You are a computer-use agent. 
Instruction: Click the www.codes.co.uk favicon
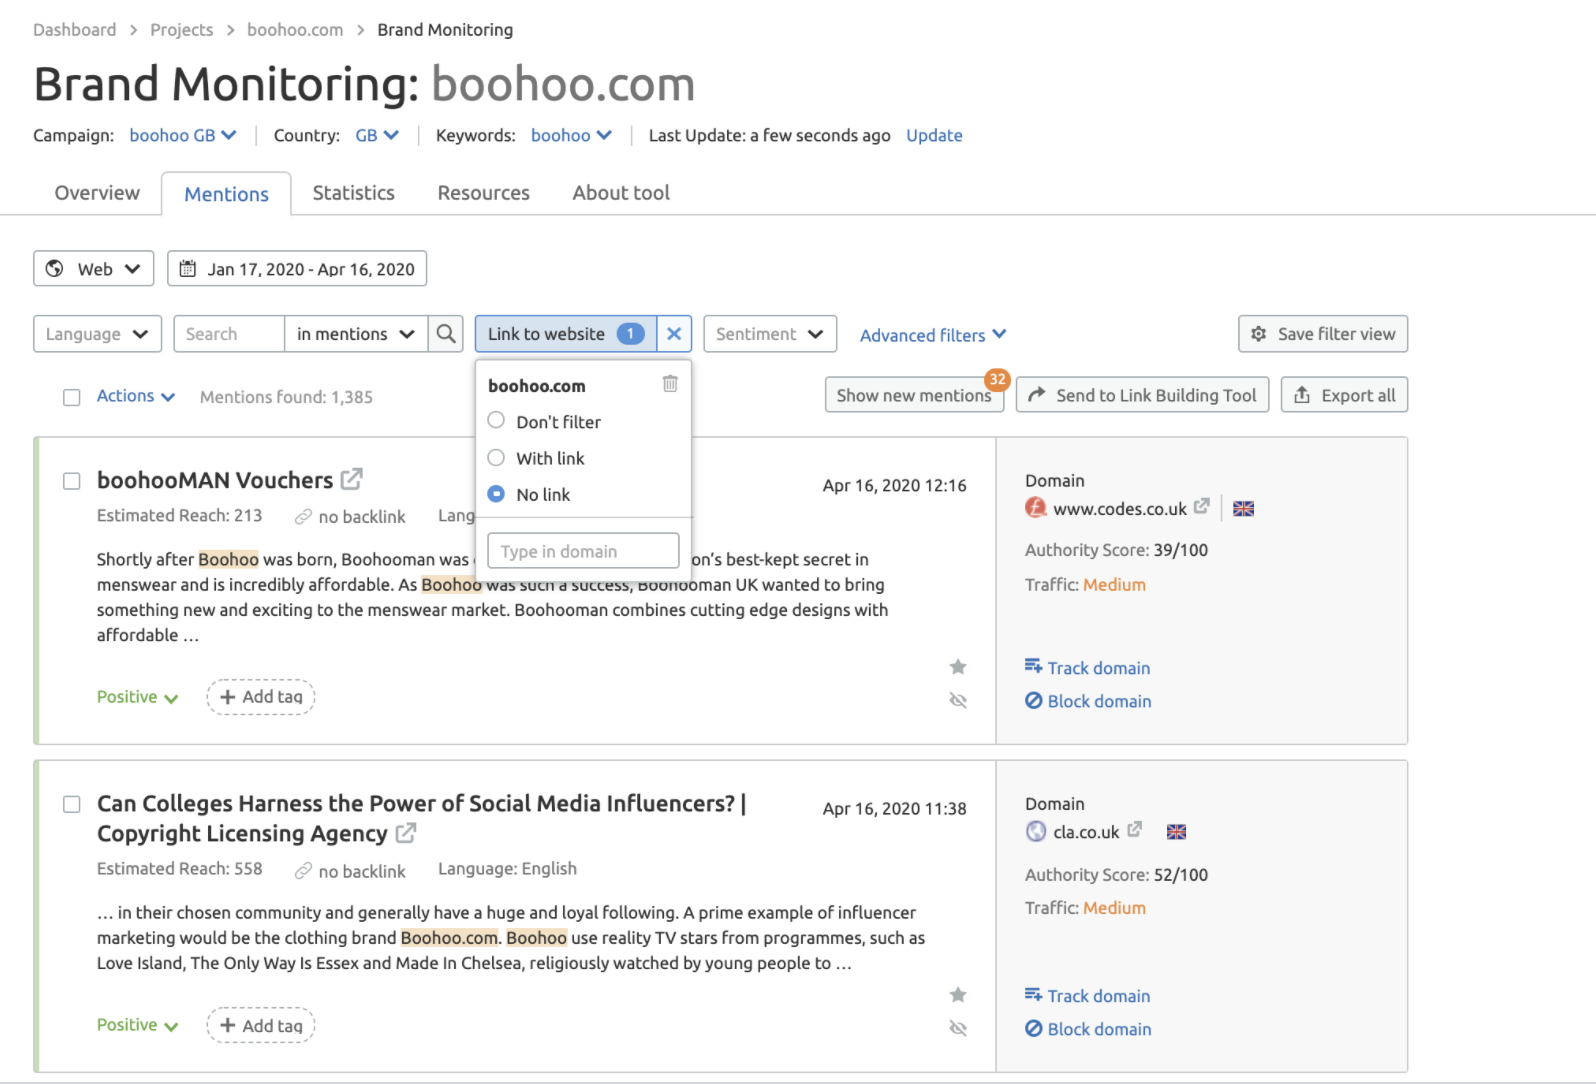coord(1036,508)
